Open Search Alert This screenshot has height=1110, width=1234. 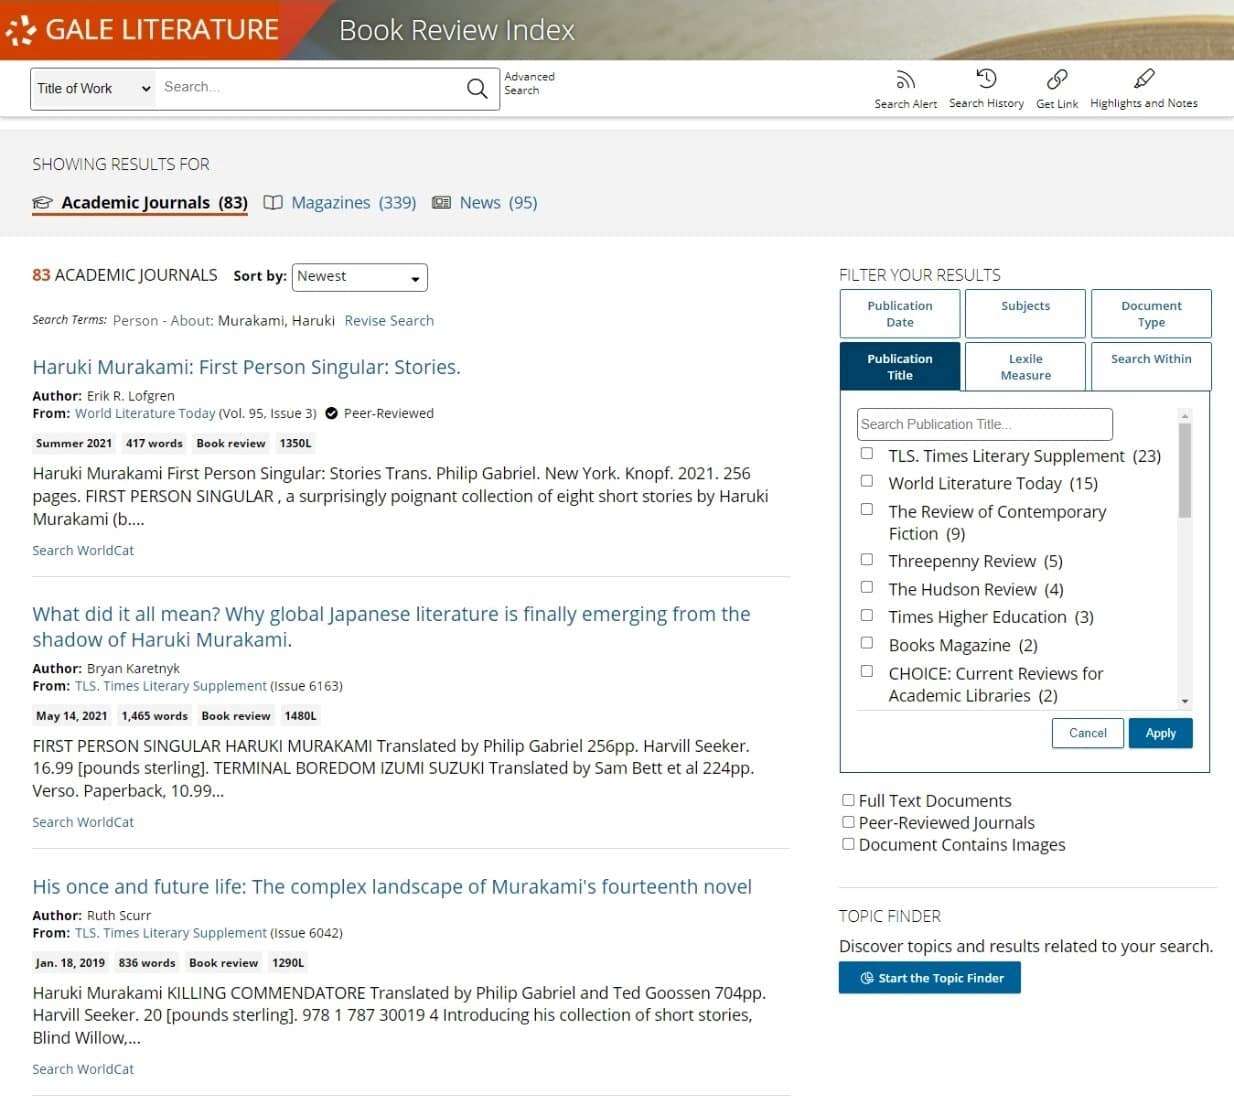click(x=905, y=89)
